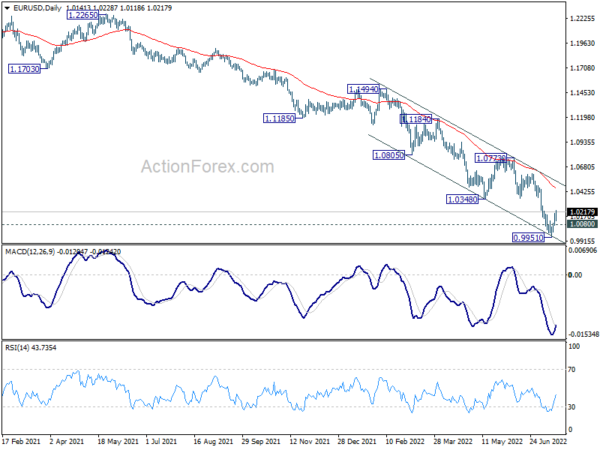Click the current price tag 1.02179
This screenshot has width=600, height=450.
click(x=582, y=212)
